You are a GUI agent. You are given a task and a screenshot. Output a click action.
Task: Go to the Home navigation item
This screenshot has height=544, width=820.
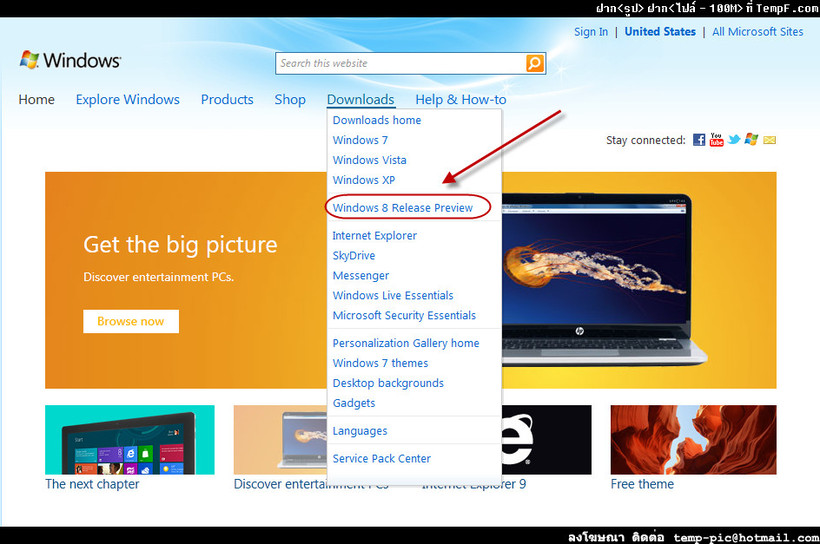tap(37, 99)
